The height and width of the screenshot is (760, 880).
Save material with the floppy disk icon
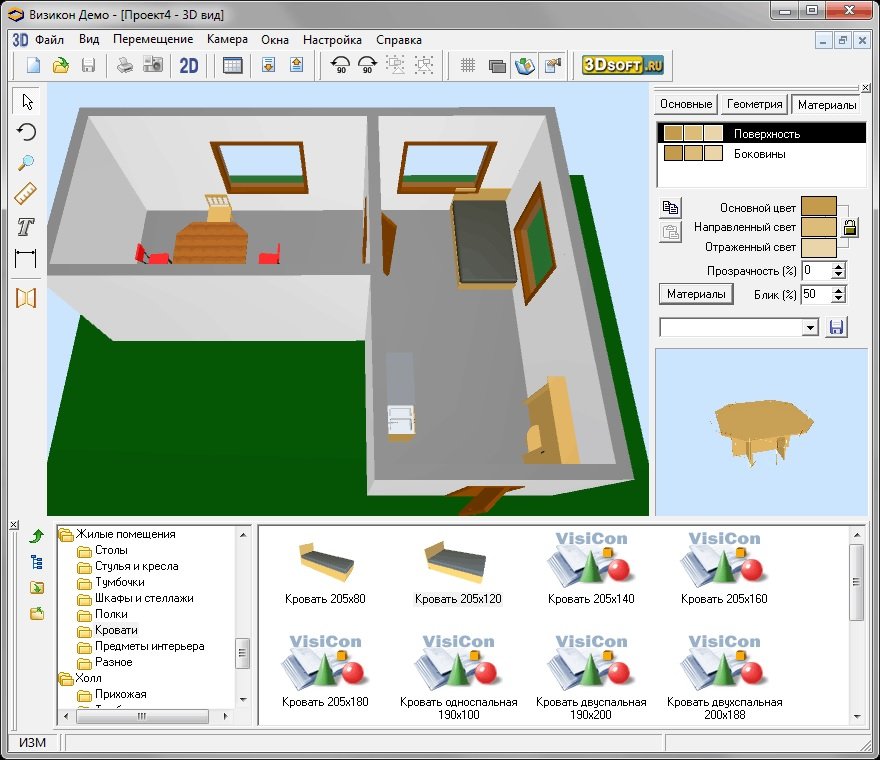coord(836,328)
